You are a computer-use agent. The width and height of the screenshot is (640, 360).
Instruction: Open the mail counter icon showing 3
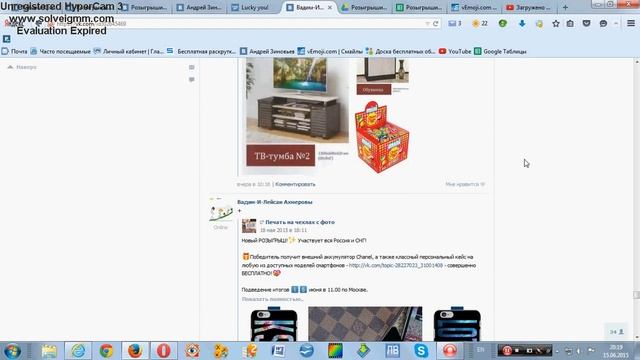455,24
